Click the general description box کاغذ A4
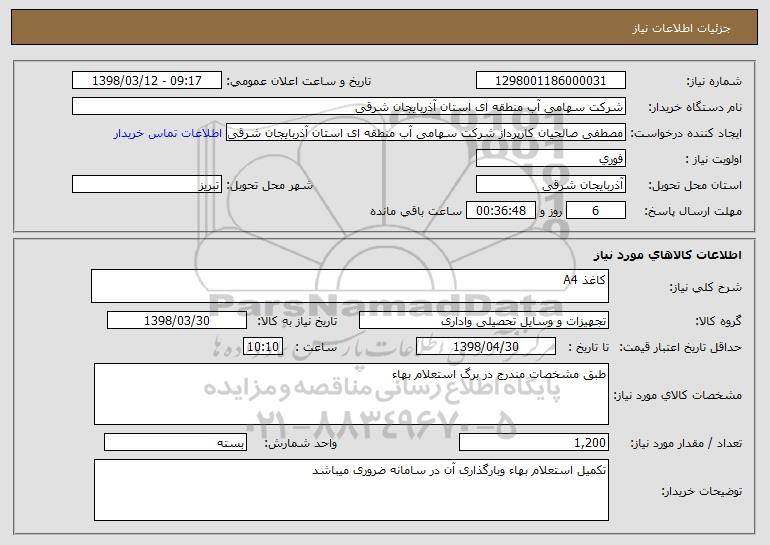Viewport: 770px width, 545px height. pos(350,286)
